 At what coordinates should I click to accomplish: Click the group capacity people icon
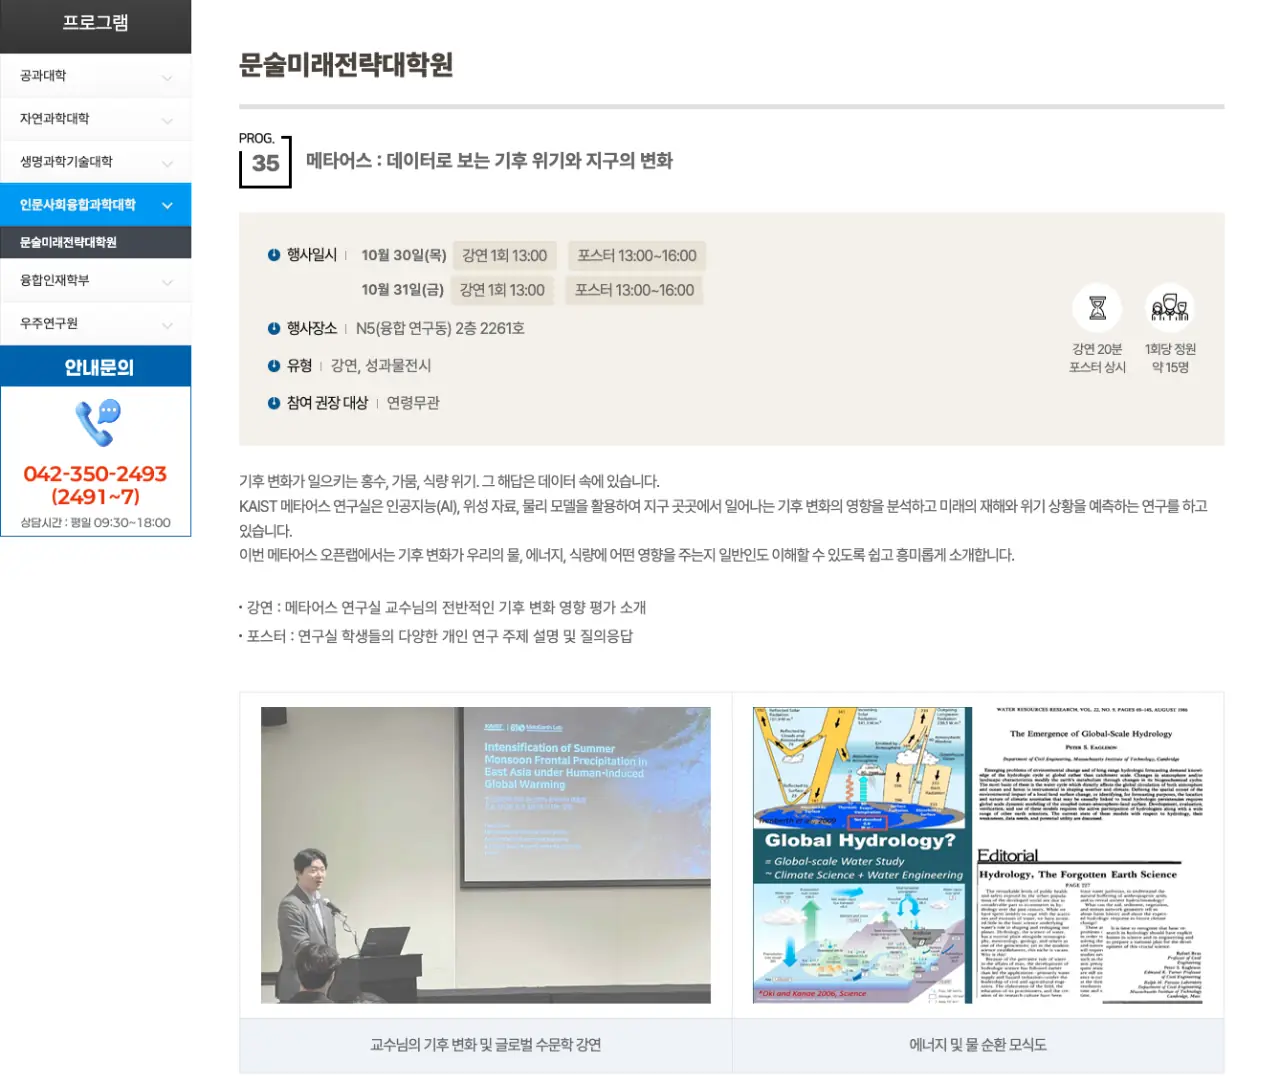pos(1169,308)
